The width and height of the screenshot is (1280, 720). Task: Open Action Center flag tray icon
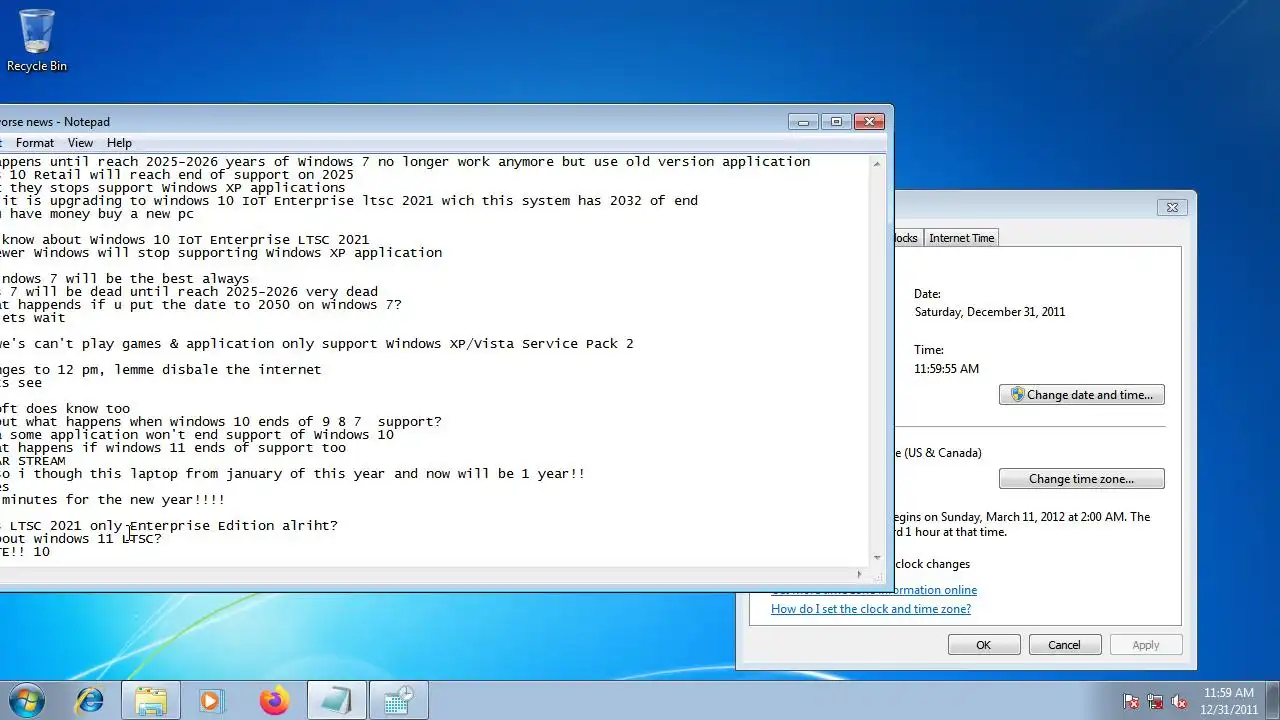pyautogui.click(x=1131, y=701)
